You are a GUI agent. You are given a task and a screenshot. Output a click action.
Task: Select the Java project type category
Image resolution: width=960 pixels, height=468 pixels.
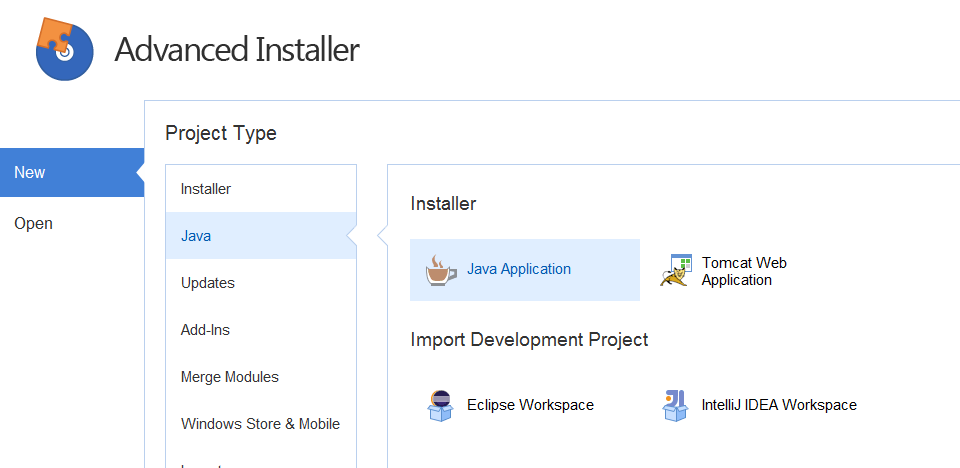pyautogui.click(x=196, y=236)
